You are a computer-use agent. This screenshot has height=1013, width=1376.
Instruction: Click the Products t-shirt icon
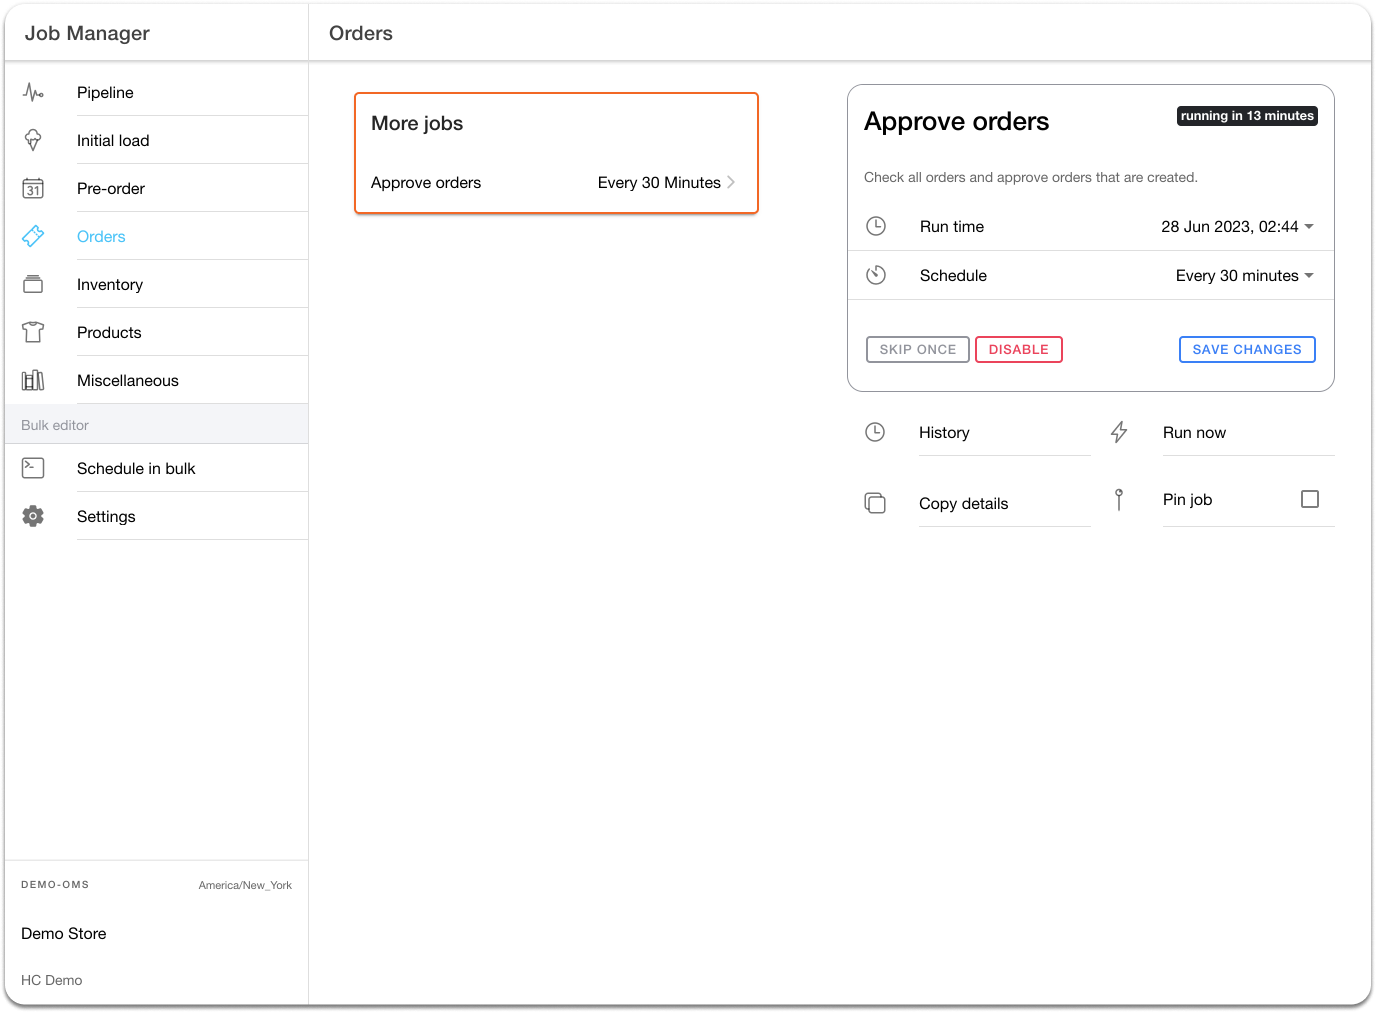coord(33,332)
